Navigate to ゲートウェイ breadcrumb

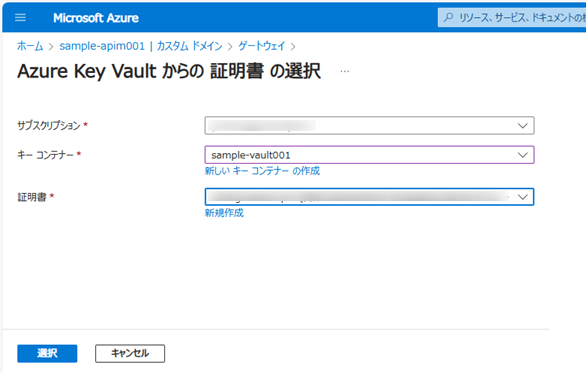262,46
